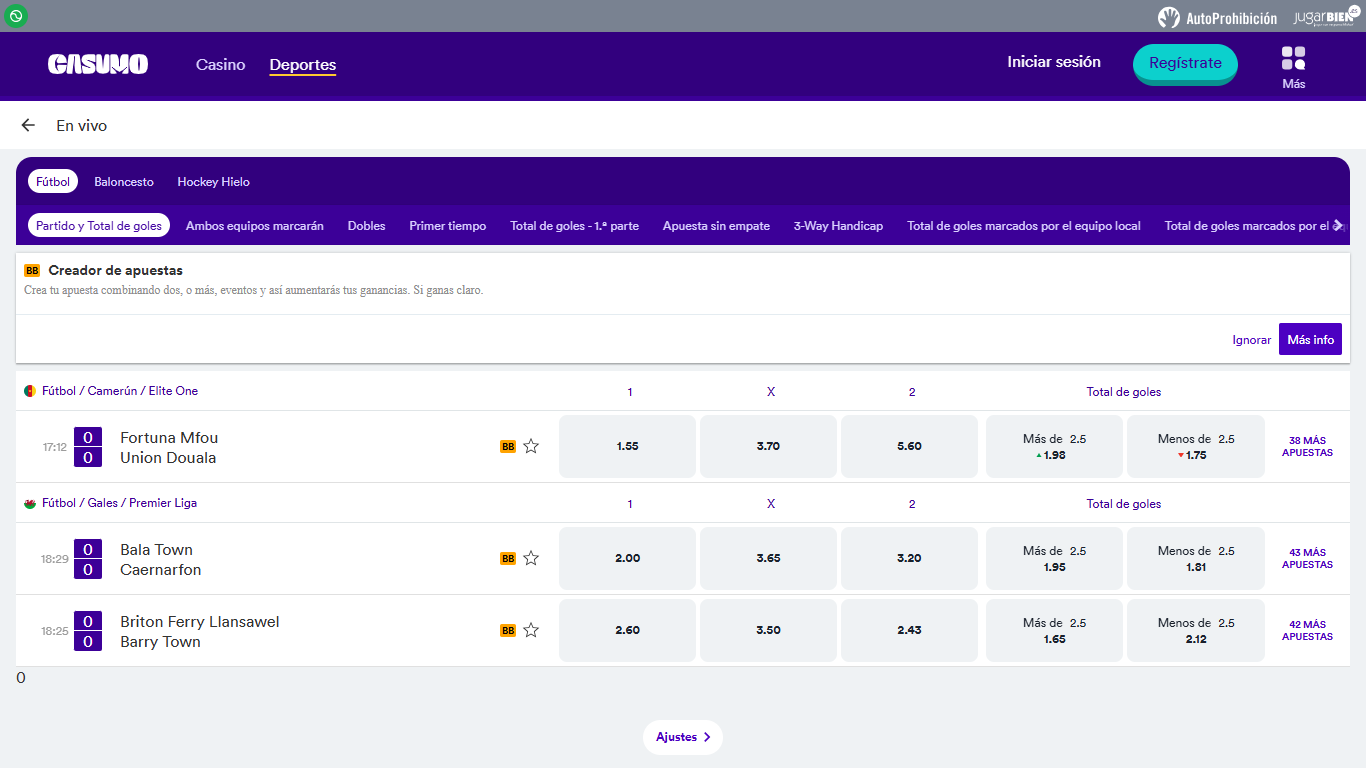Open 43 más apuestas for Bala Town
1366x768 pixels.
pyautogui.click(x=1307, y=558)
